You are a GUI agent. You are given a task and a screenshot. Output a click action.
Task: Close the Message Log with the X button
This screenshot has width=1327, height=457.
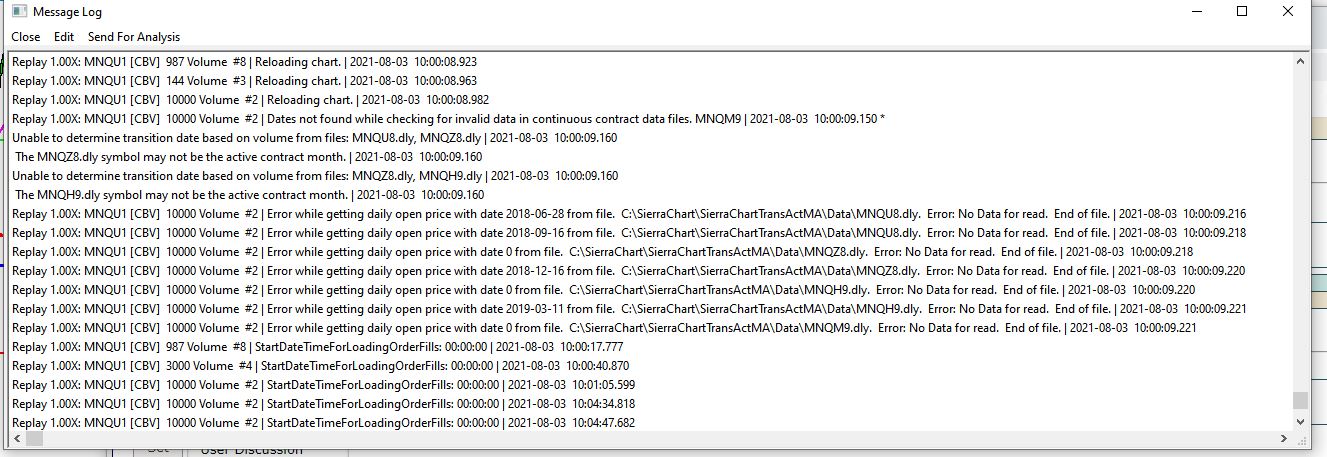(1288, 12)
